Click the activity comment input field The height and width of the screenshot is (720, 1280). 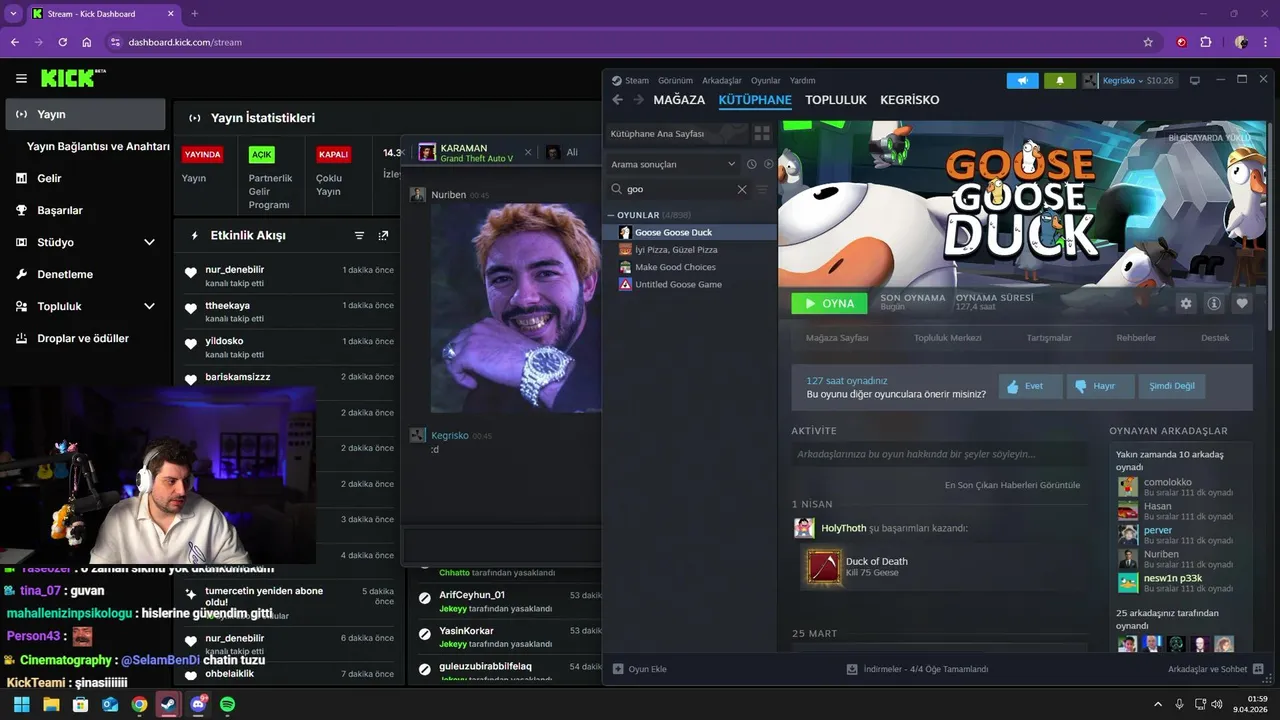[x=939, y=454]
